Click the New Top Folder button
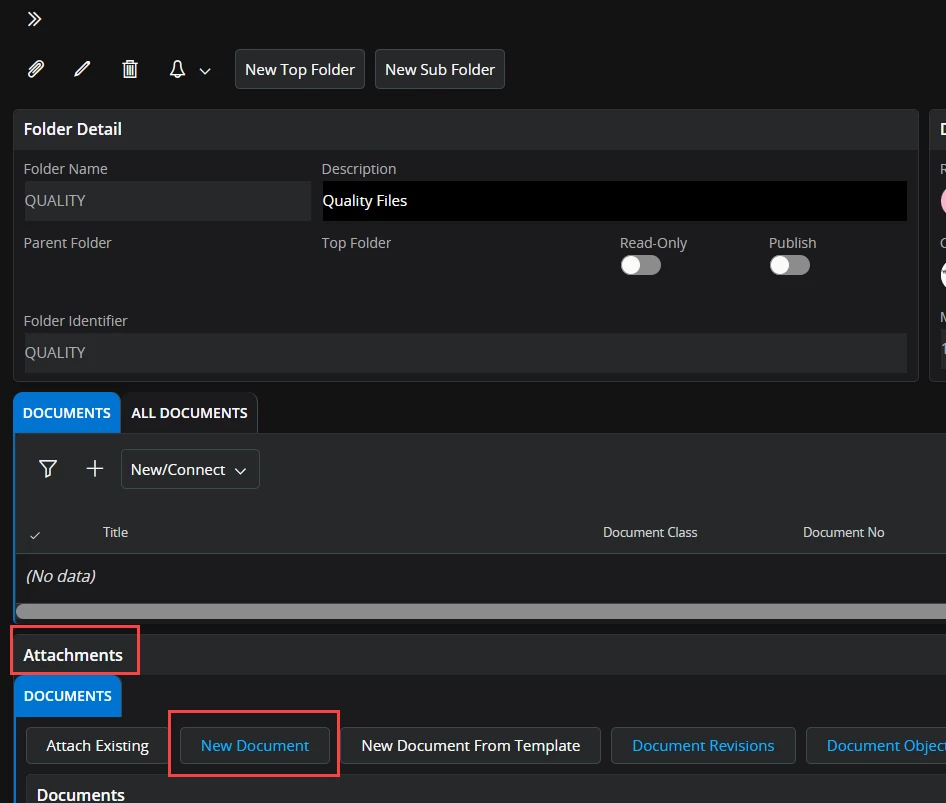This screenshot has width=946, height=803. click(x=300, y=69)
